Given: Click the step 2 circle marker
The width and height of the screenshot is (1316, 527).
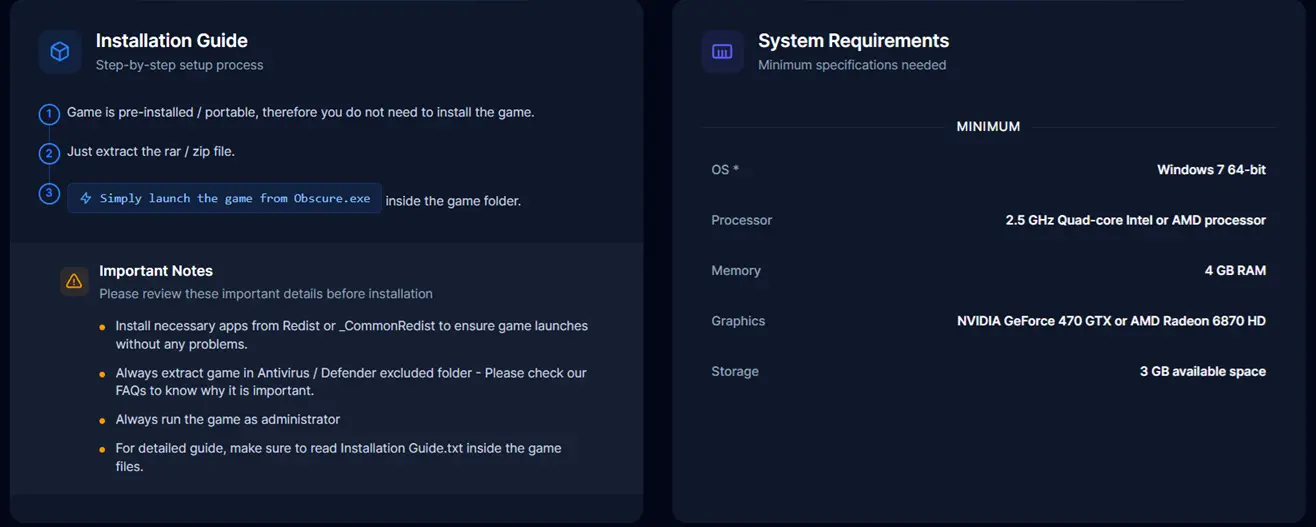Looking at the screenshot, I should (49, 153).
